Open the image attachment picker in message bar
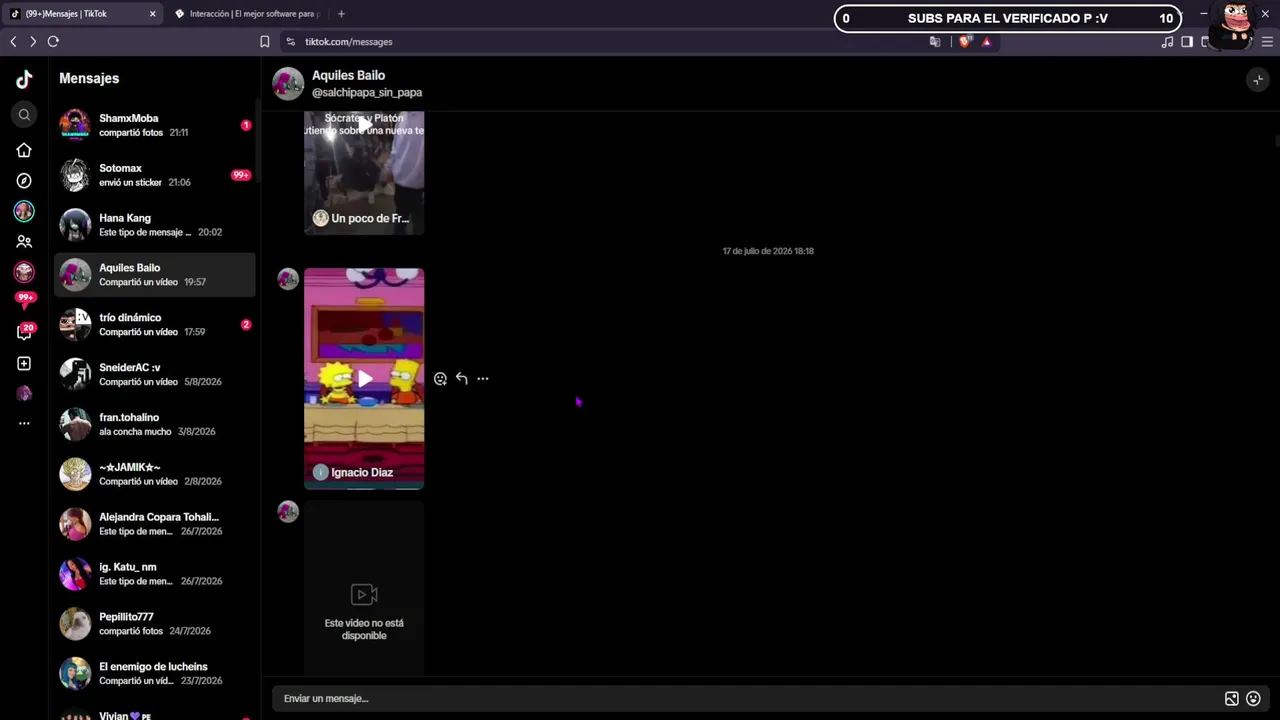The height and width of the screenshot is (720, 1280). pyautogui.click(x=1232, y=699)
